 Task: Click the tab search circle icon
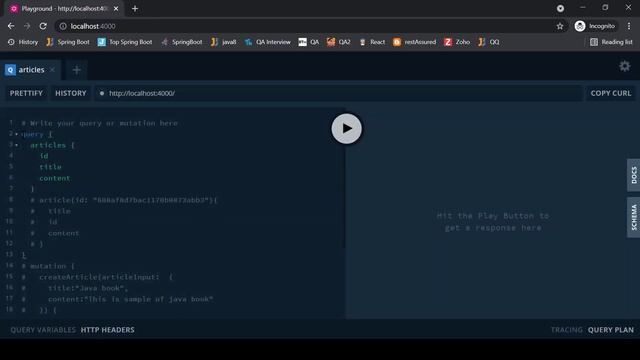(x=560, y=8)
